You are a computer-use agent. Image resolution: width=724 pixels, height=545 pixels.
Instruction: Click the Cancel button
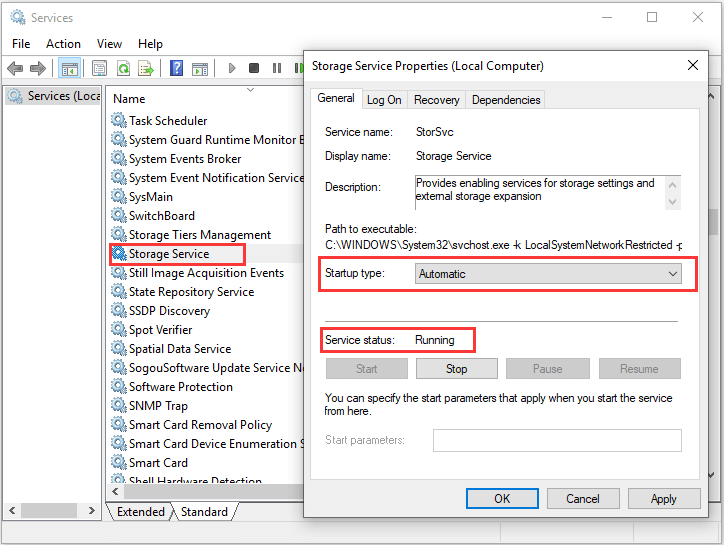coord(583,499)
